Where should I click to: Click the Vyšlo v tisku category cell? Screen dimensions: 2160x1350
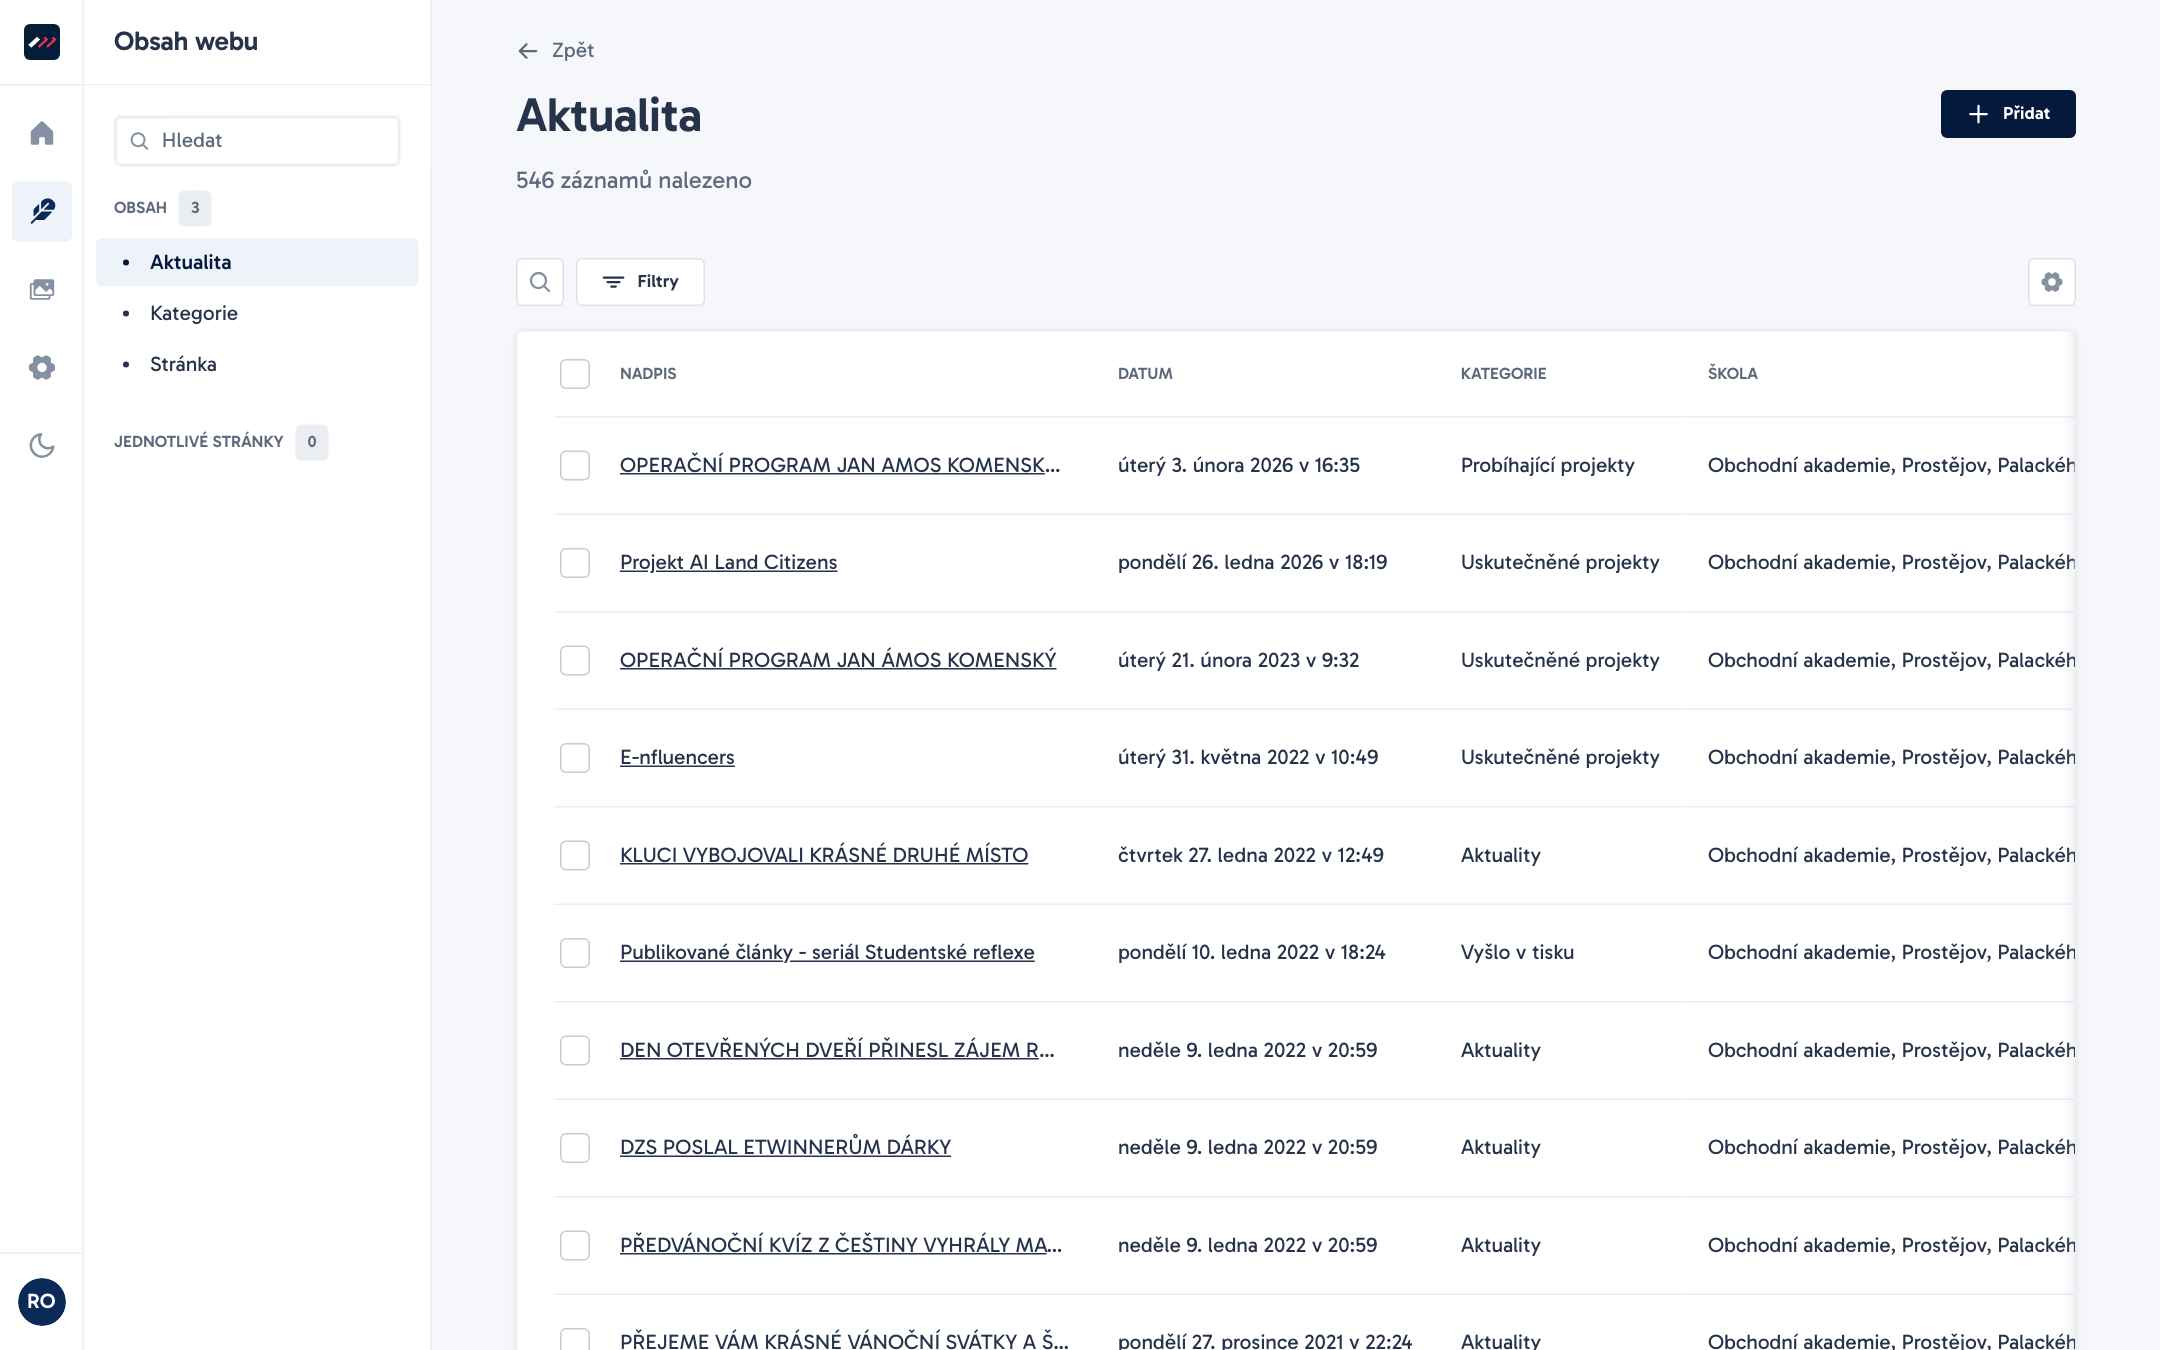1517,953
